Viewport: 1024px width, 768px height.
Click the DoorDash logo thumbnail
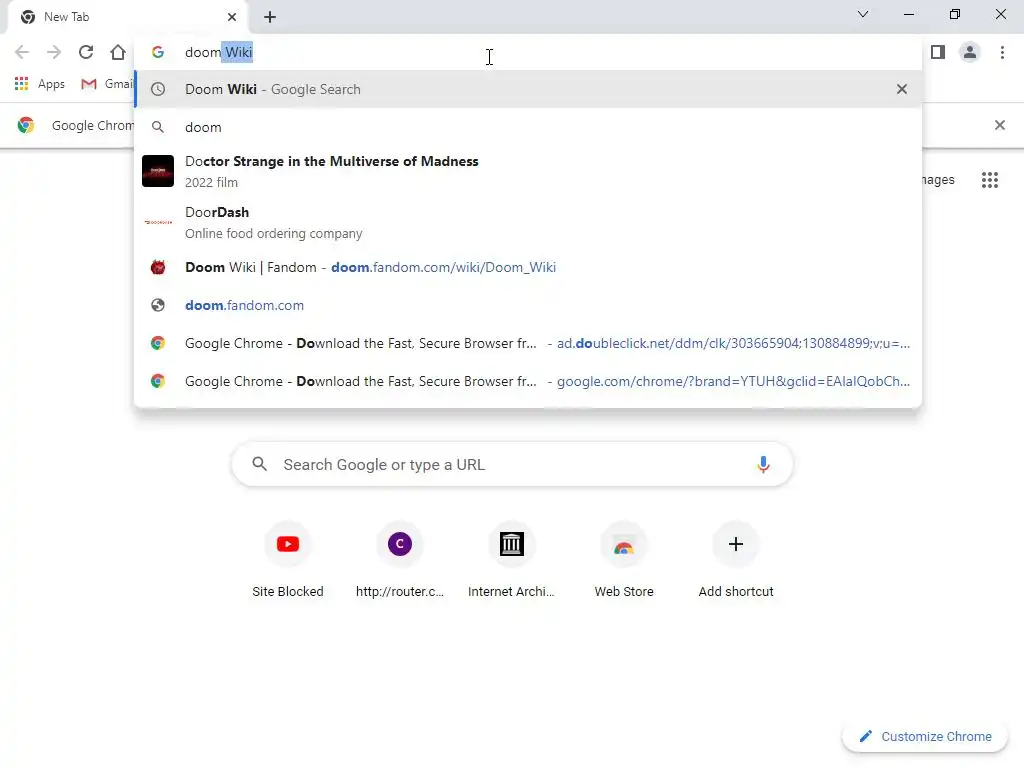[x=158, y=222]
